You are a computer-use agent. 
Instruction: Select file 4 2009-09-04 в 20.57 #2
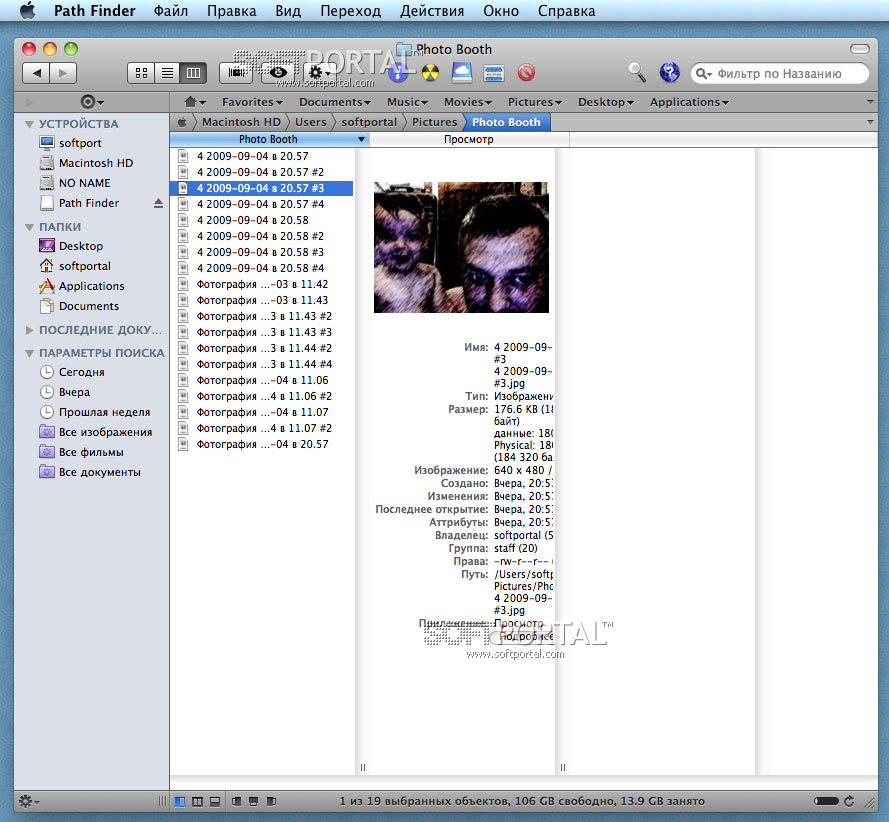click(261, 172)
